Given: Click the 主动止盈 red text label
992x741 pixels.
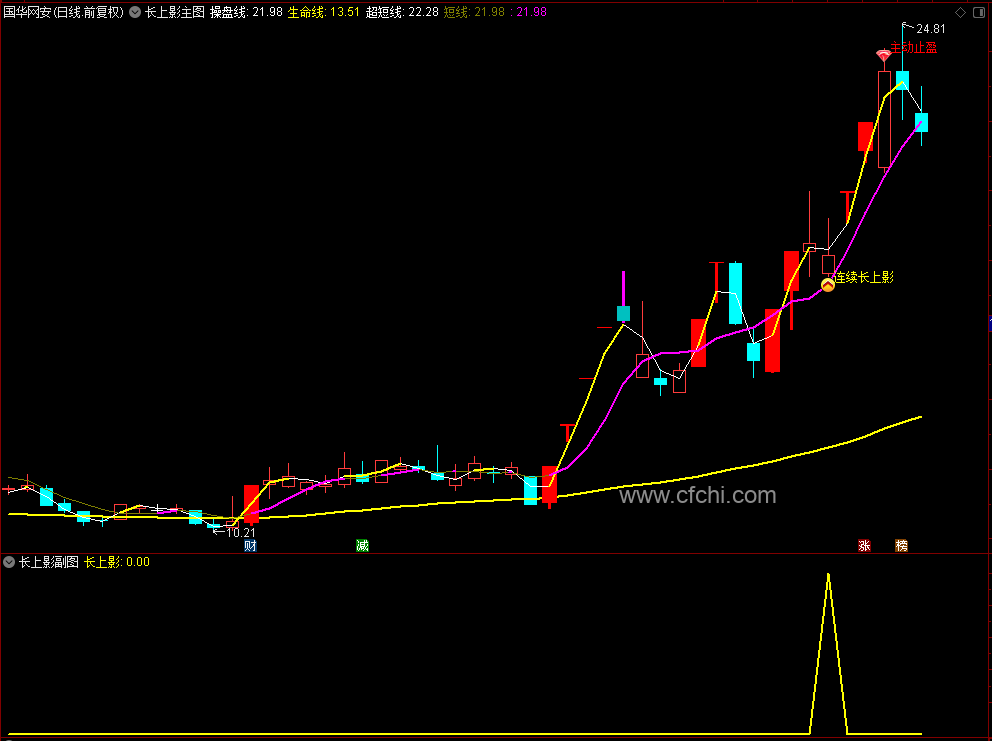Looking at the screenshot, I should (914, 47).
